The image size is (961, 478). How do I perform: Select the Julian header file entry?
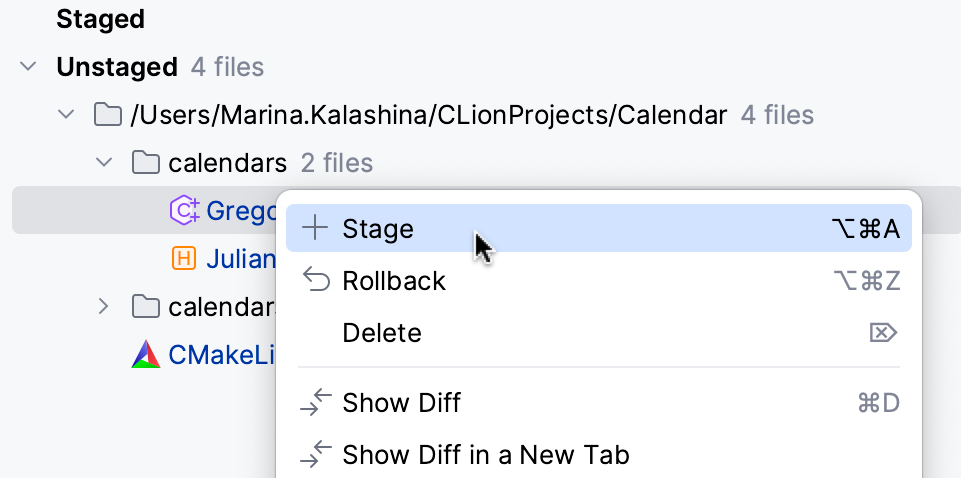(240, 259)
